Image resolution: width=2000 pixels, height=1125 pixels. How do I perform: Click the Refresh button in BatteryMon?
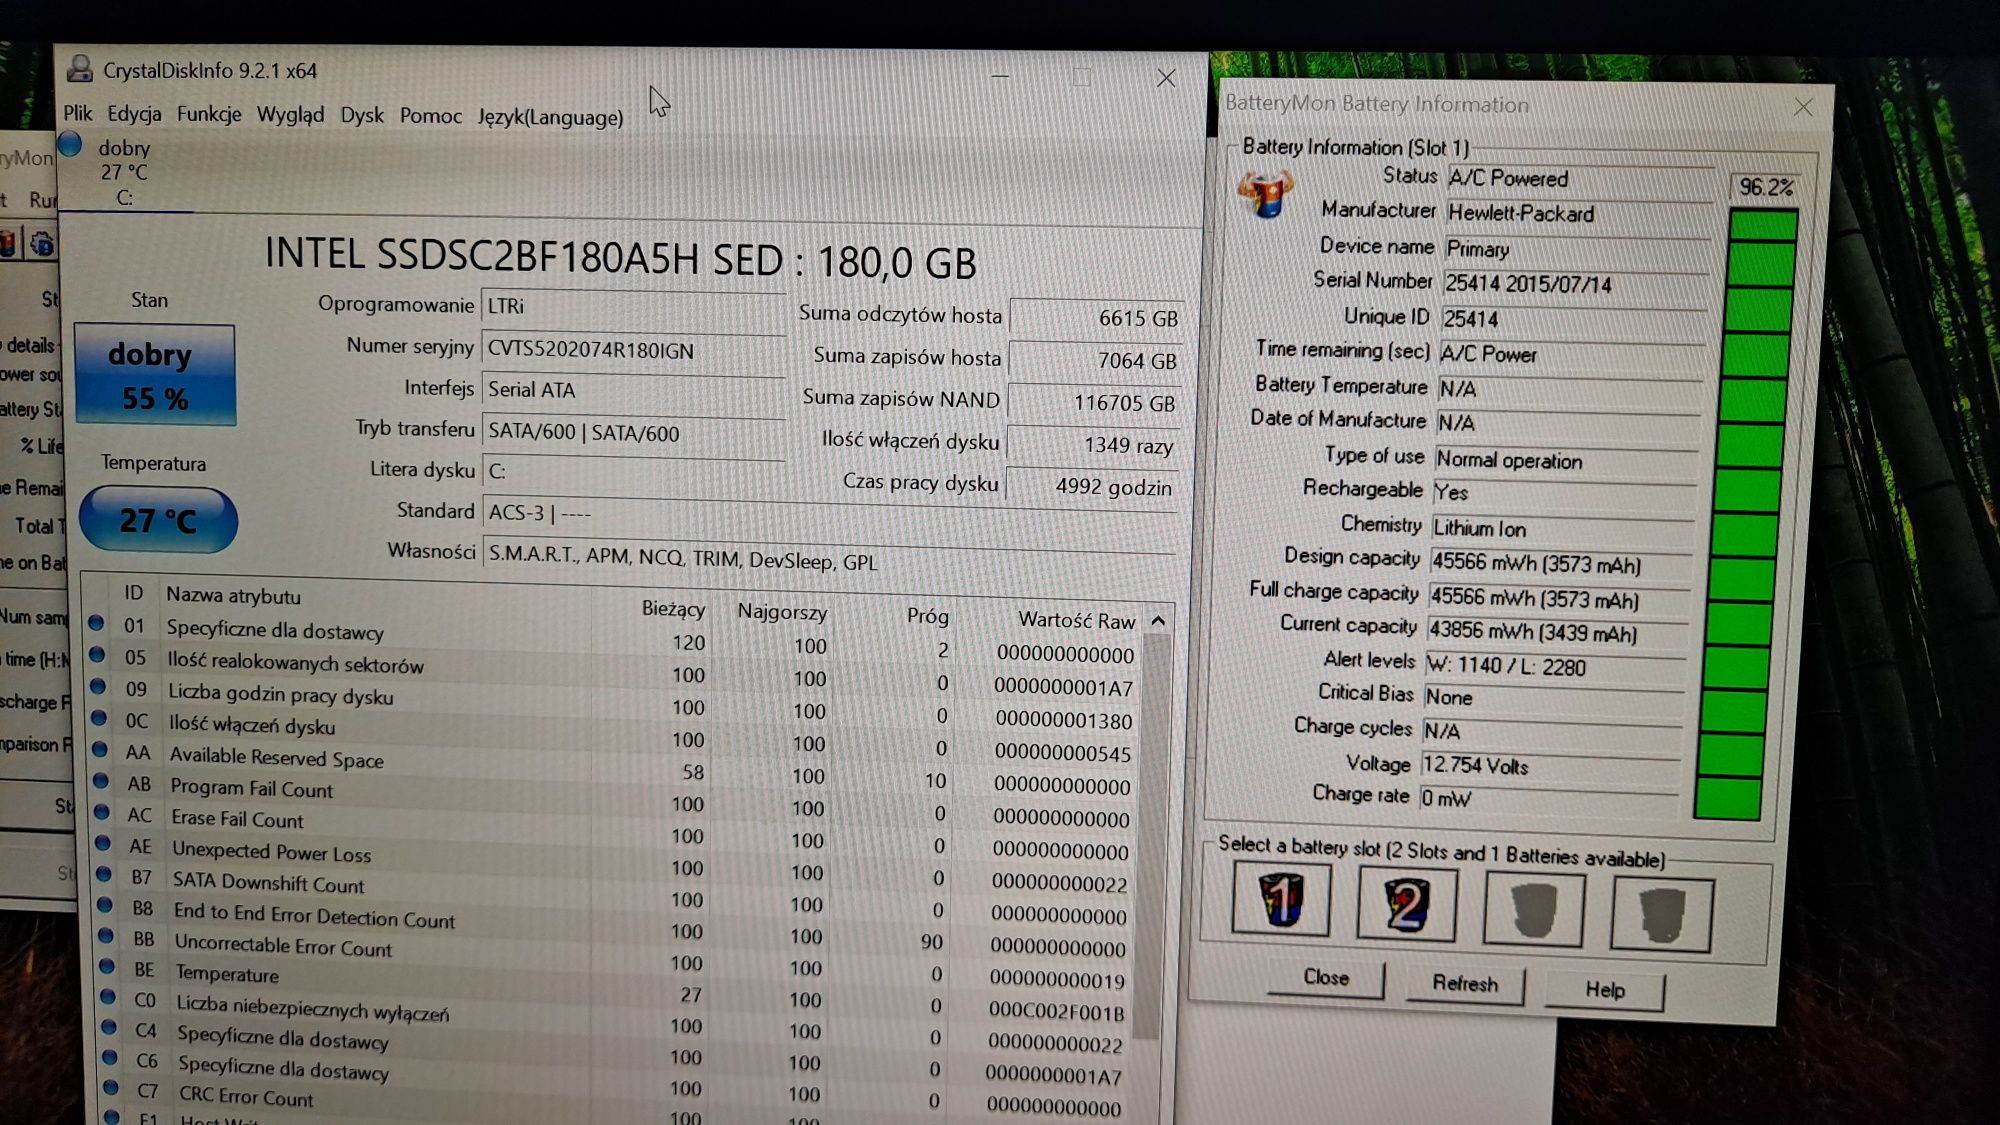(1465, 983)
